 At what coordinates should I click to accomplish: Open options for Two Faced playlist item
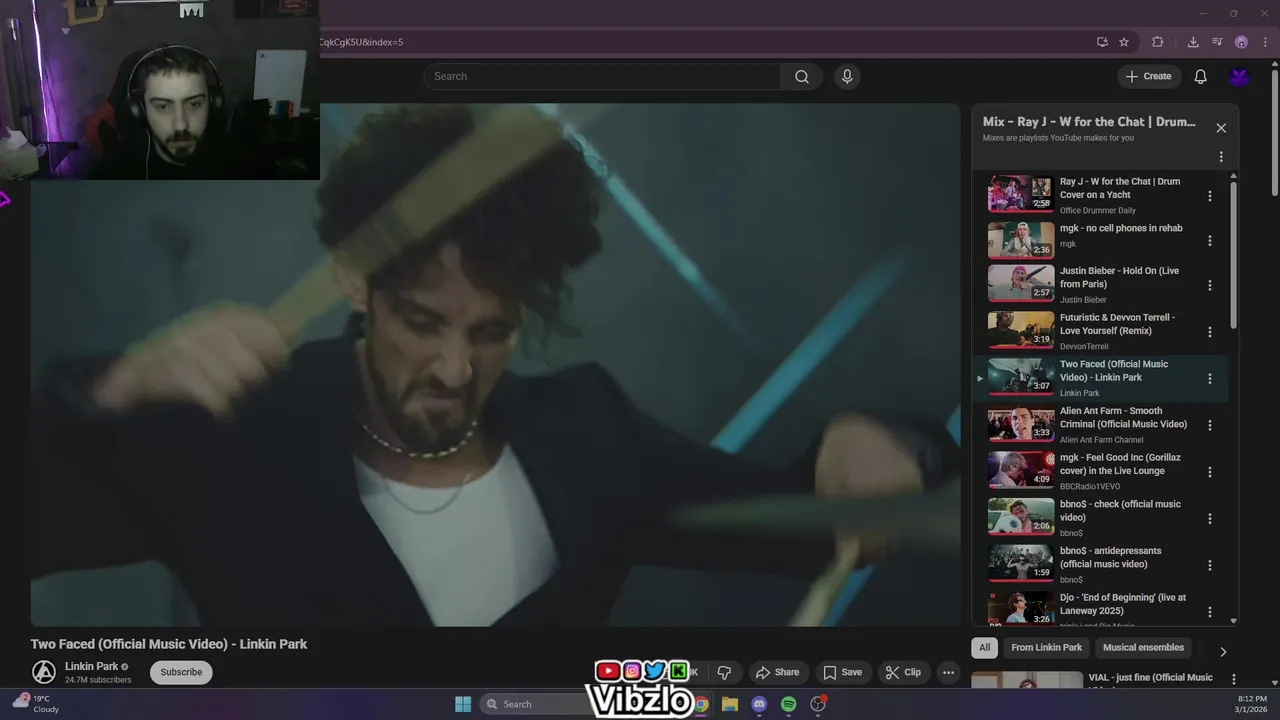tap(1210, 379)
